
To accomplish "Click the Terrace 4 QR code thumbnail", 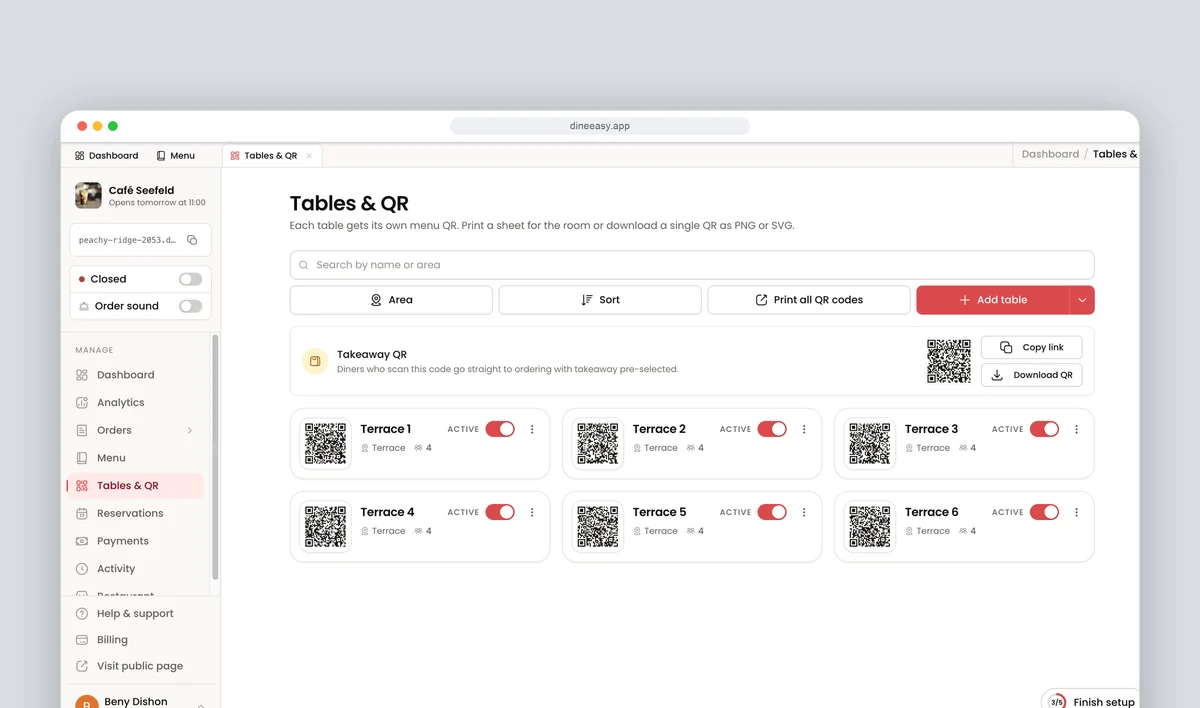I will point(325,526).
